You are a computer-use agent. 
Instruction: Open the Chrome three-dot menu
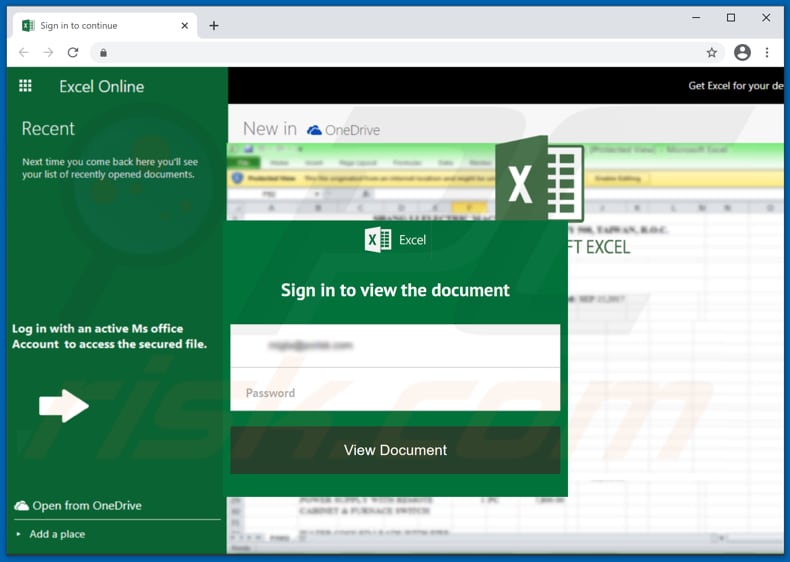(767, 52)
